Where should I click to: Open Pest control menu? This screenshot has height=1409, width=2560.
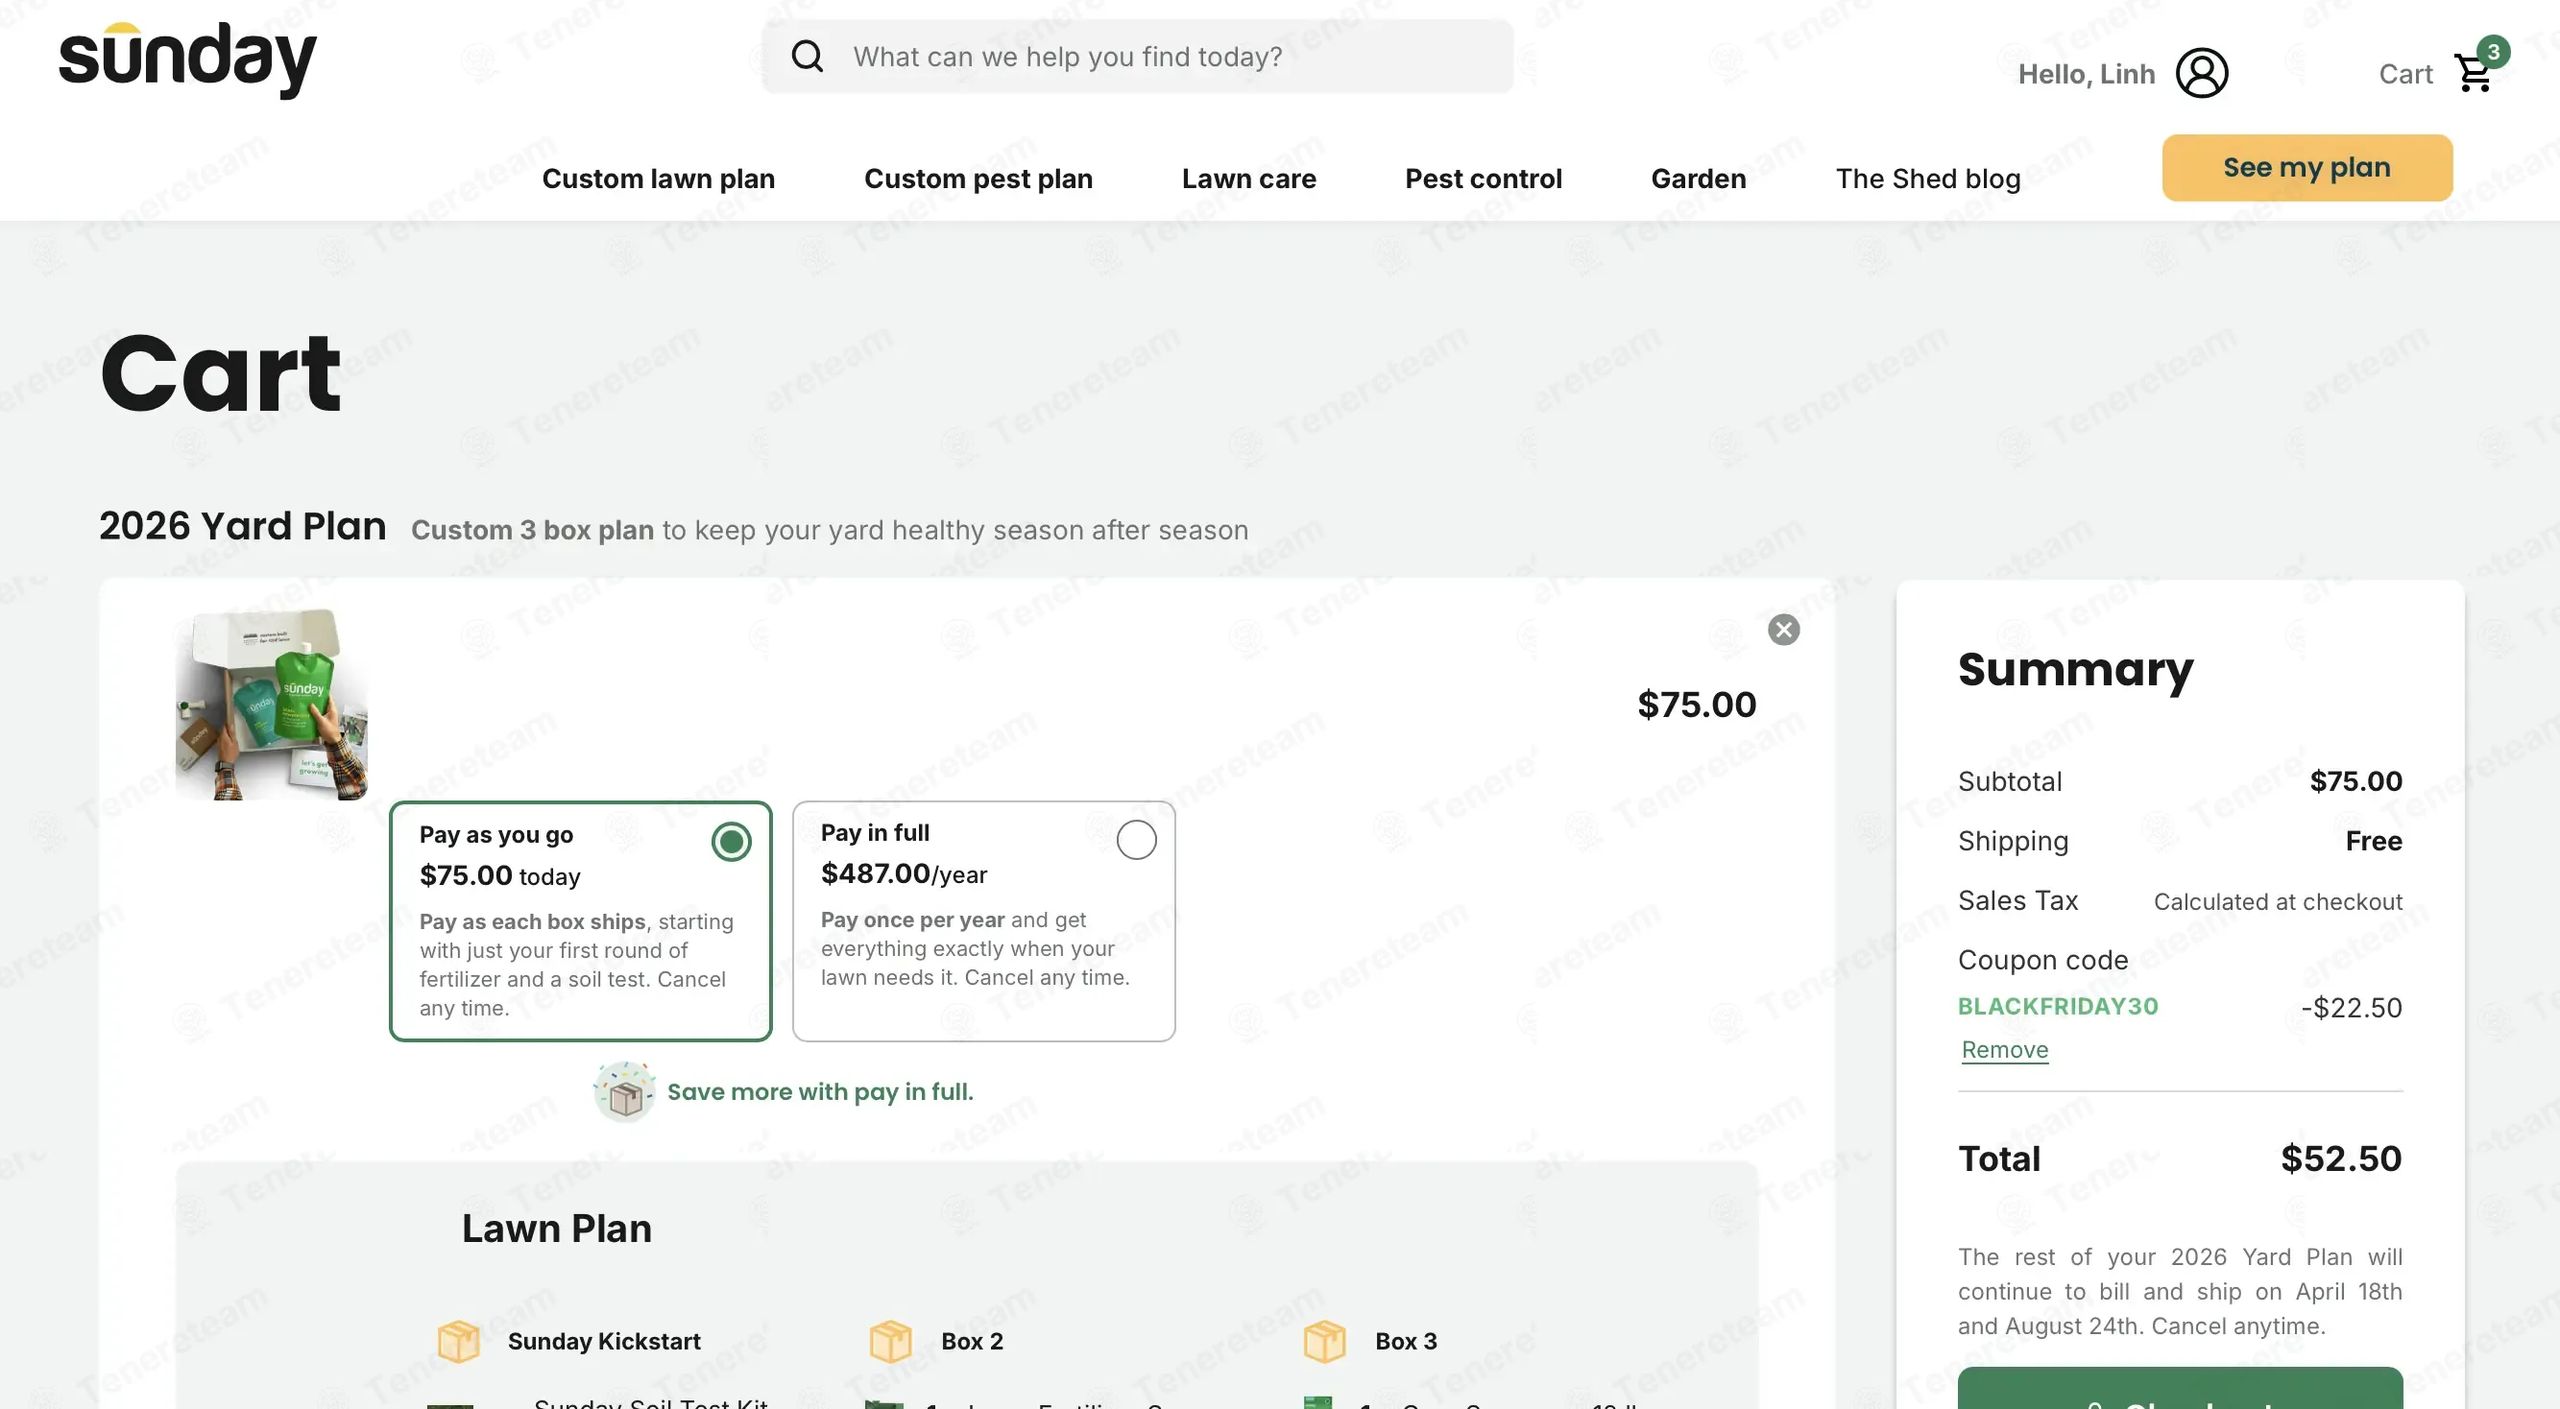[1483, 179]
